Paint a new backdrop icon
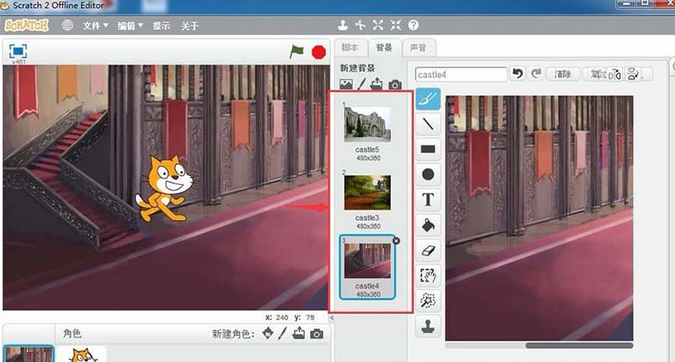675x362 pixels. [362, 84]
